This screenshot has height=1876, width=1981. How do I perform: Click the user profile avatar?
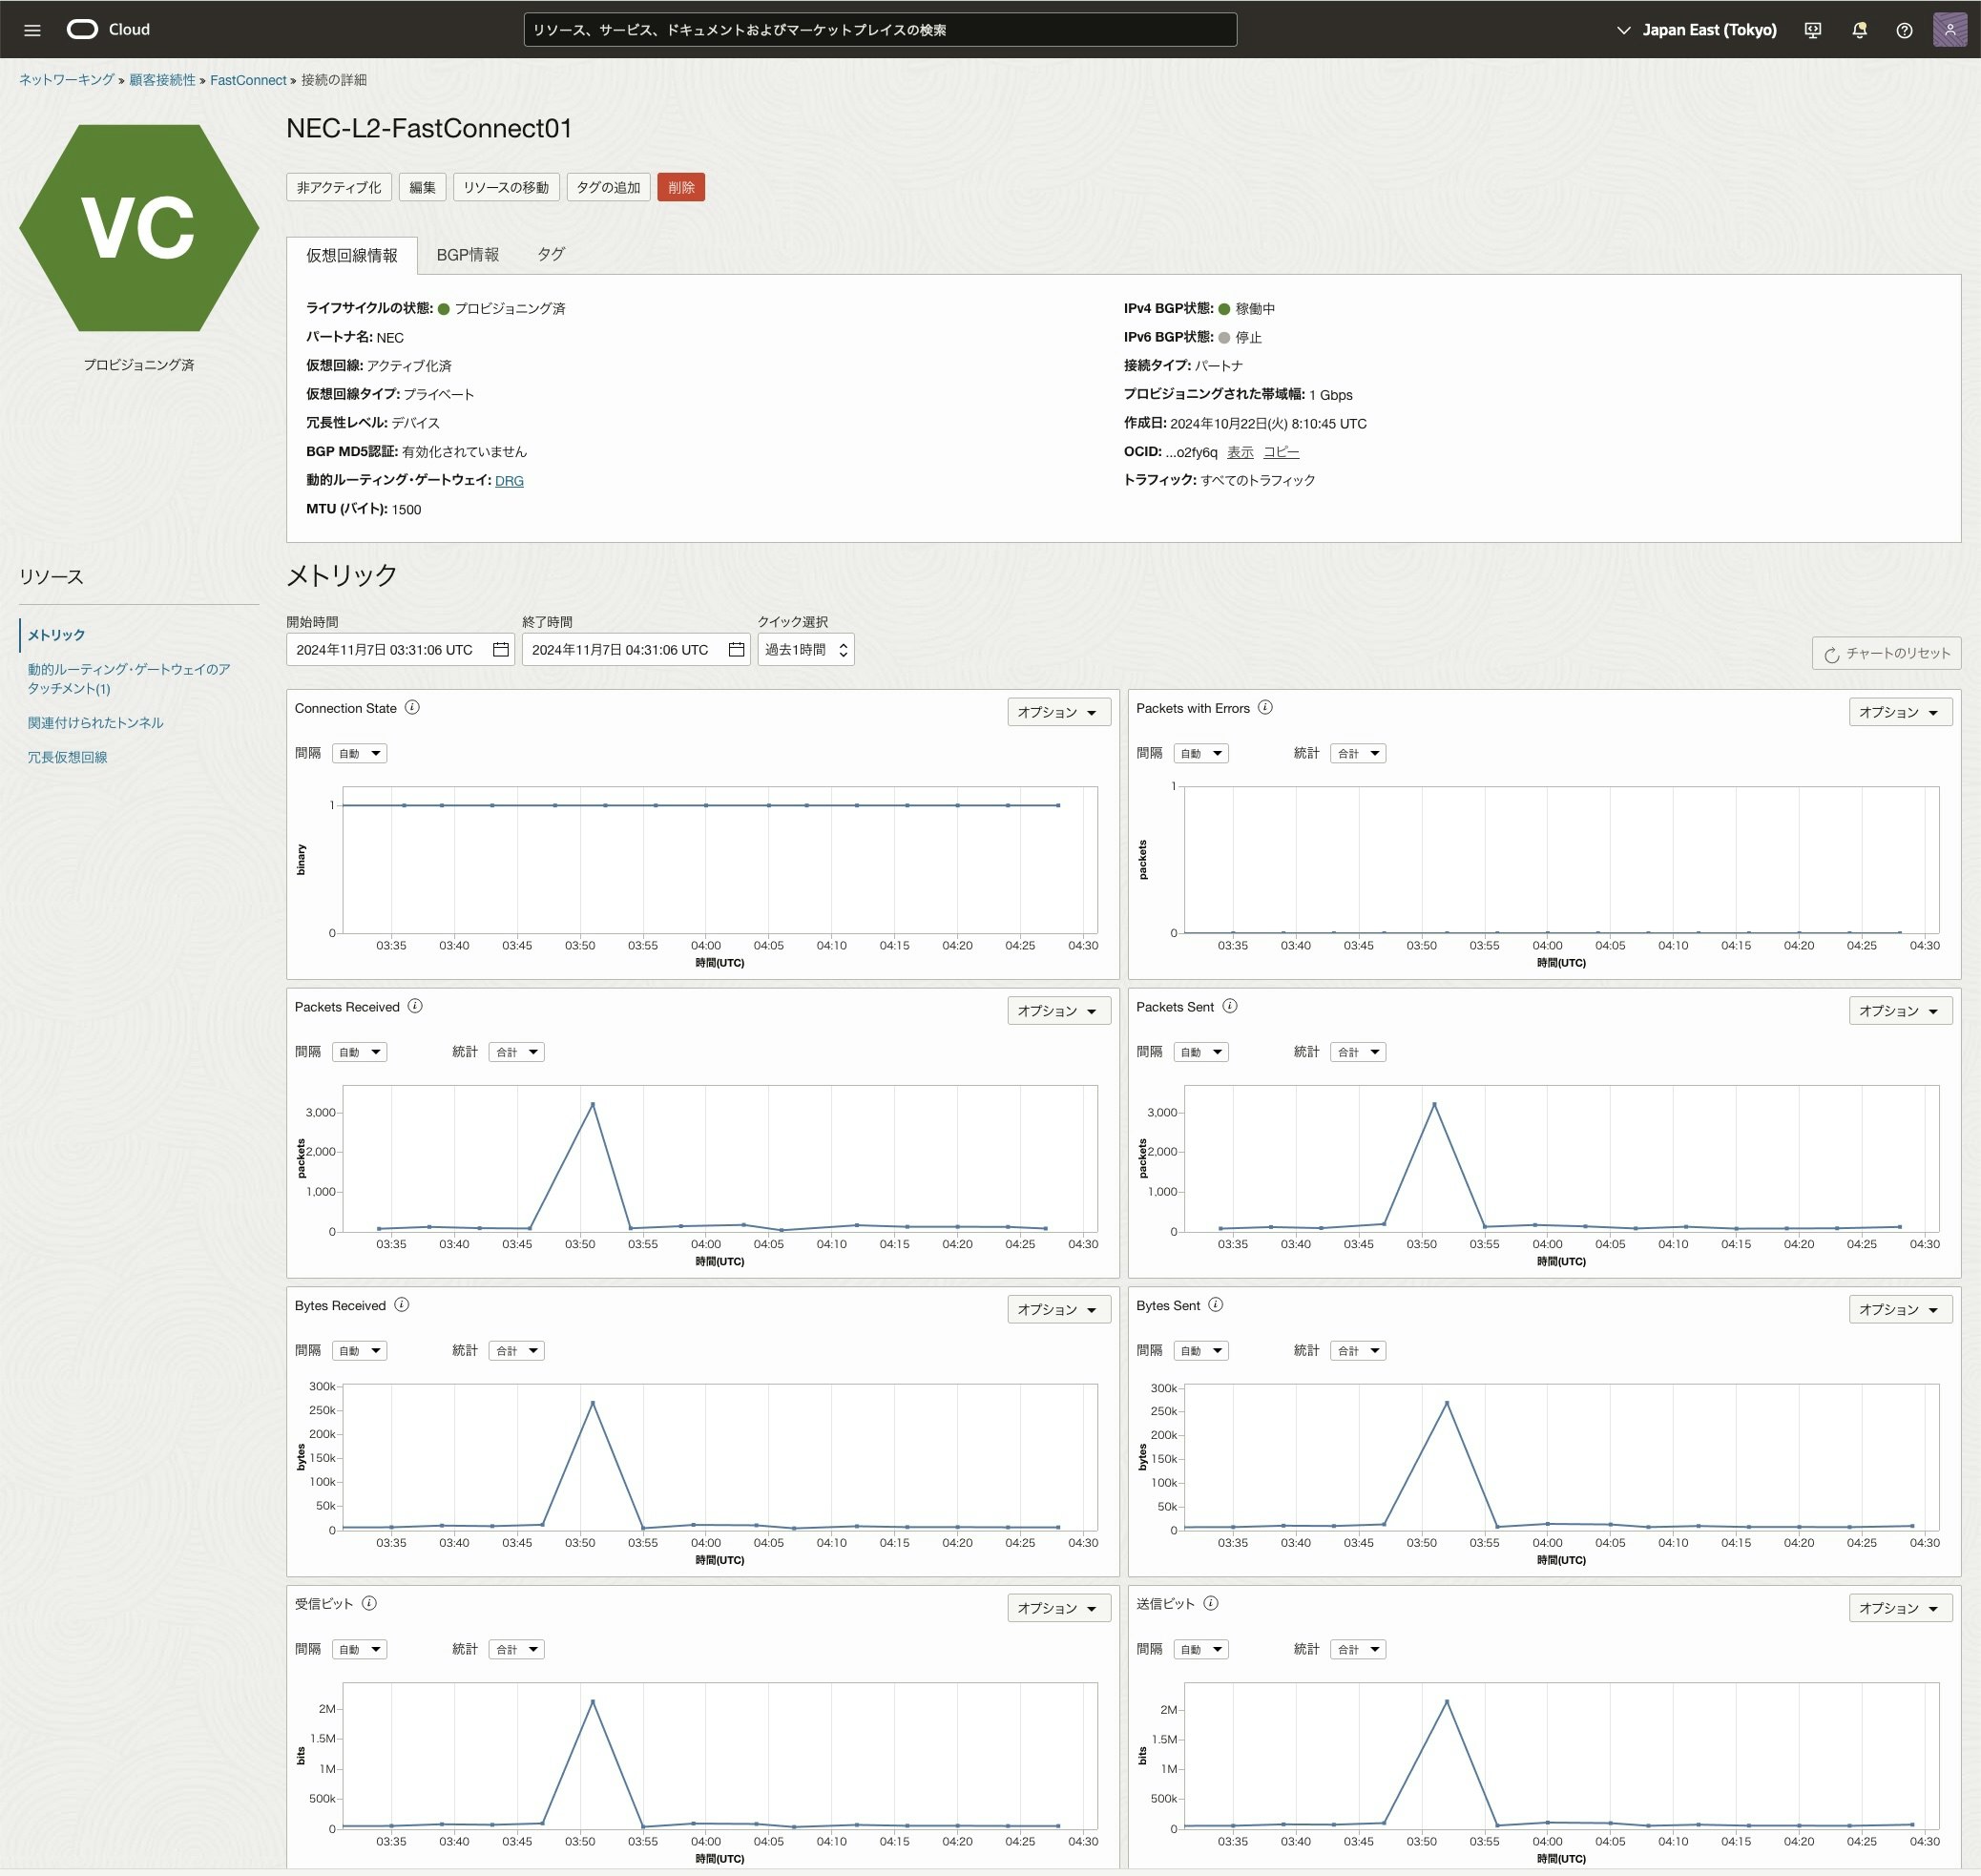1949,30
